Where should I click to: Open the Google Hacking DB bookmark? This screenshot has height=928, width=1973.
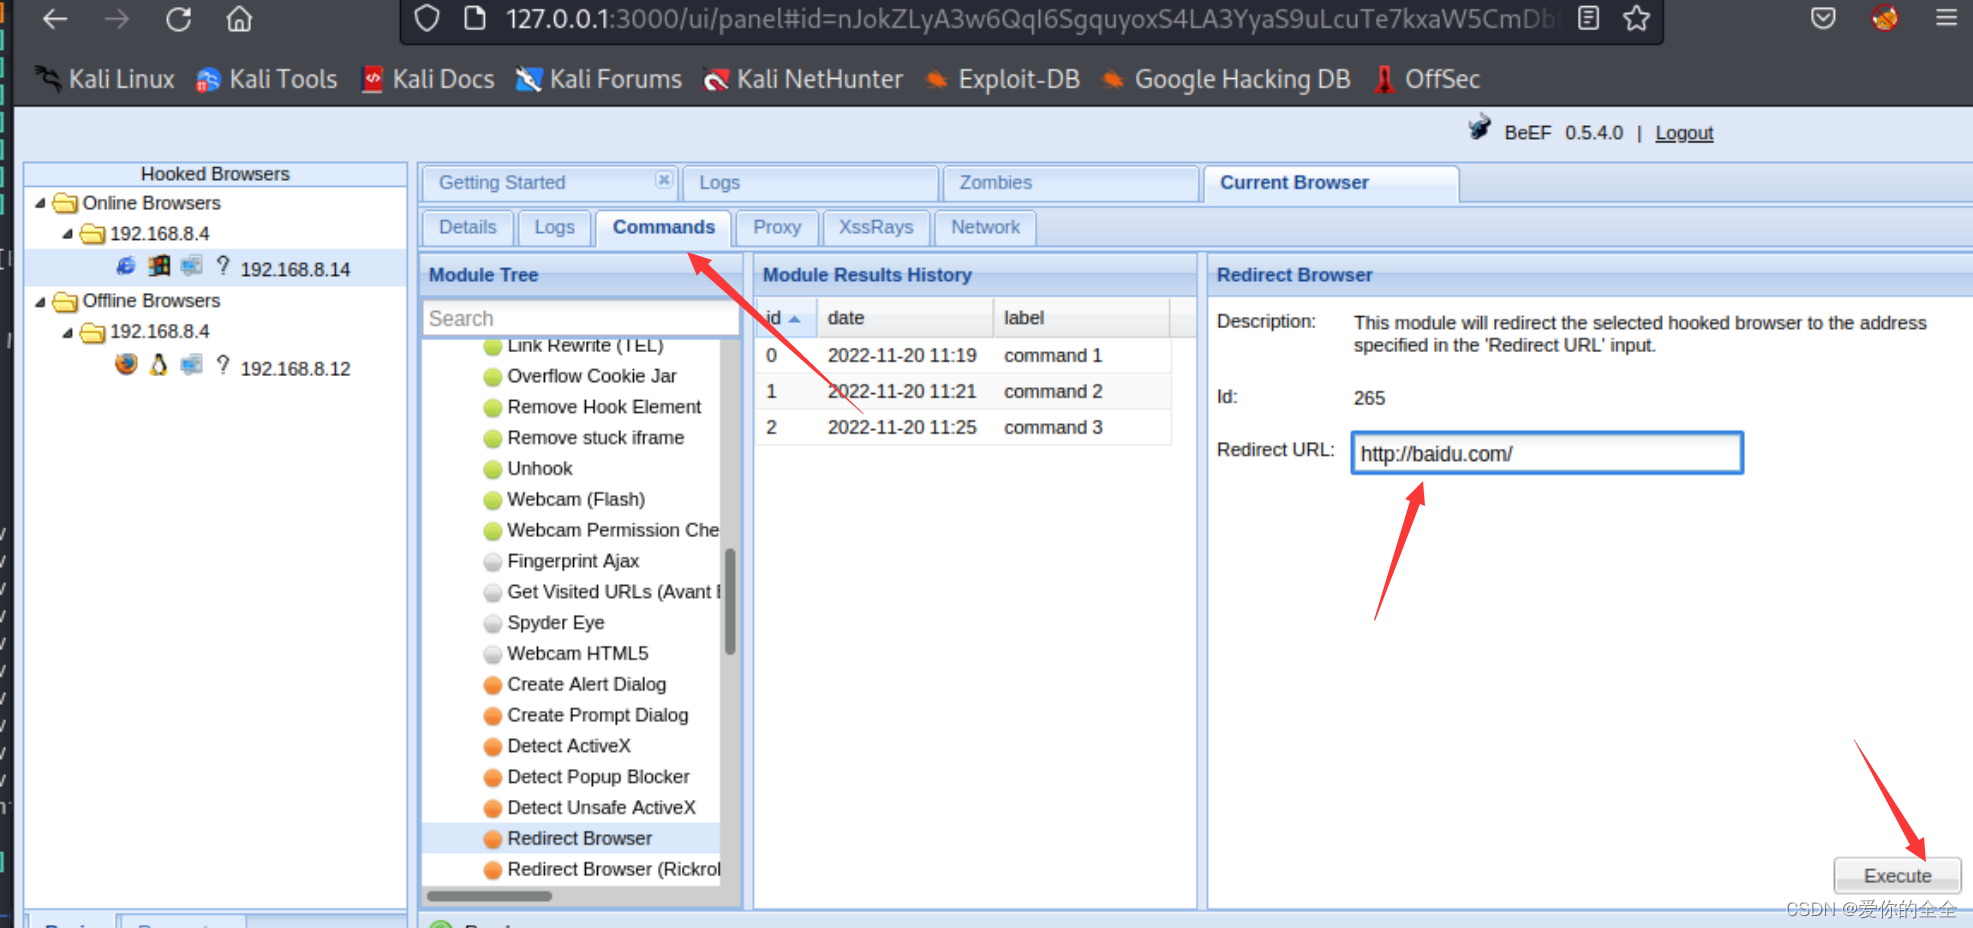coord(1226,79)
